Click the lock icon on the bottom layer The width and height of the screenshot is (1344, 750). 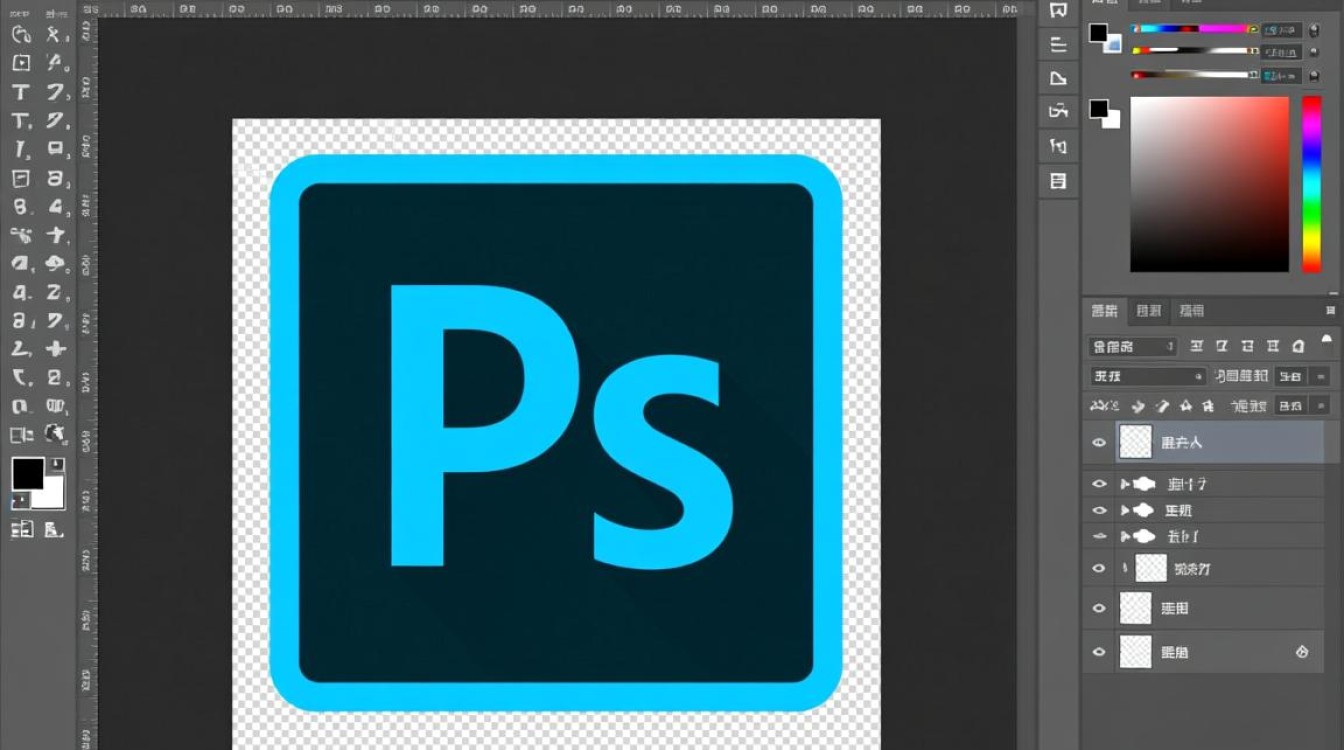tap(1301, 651)
